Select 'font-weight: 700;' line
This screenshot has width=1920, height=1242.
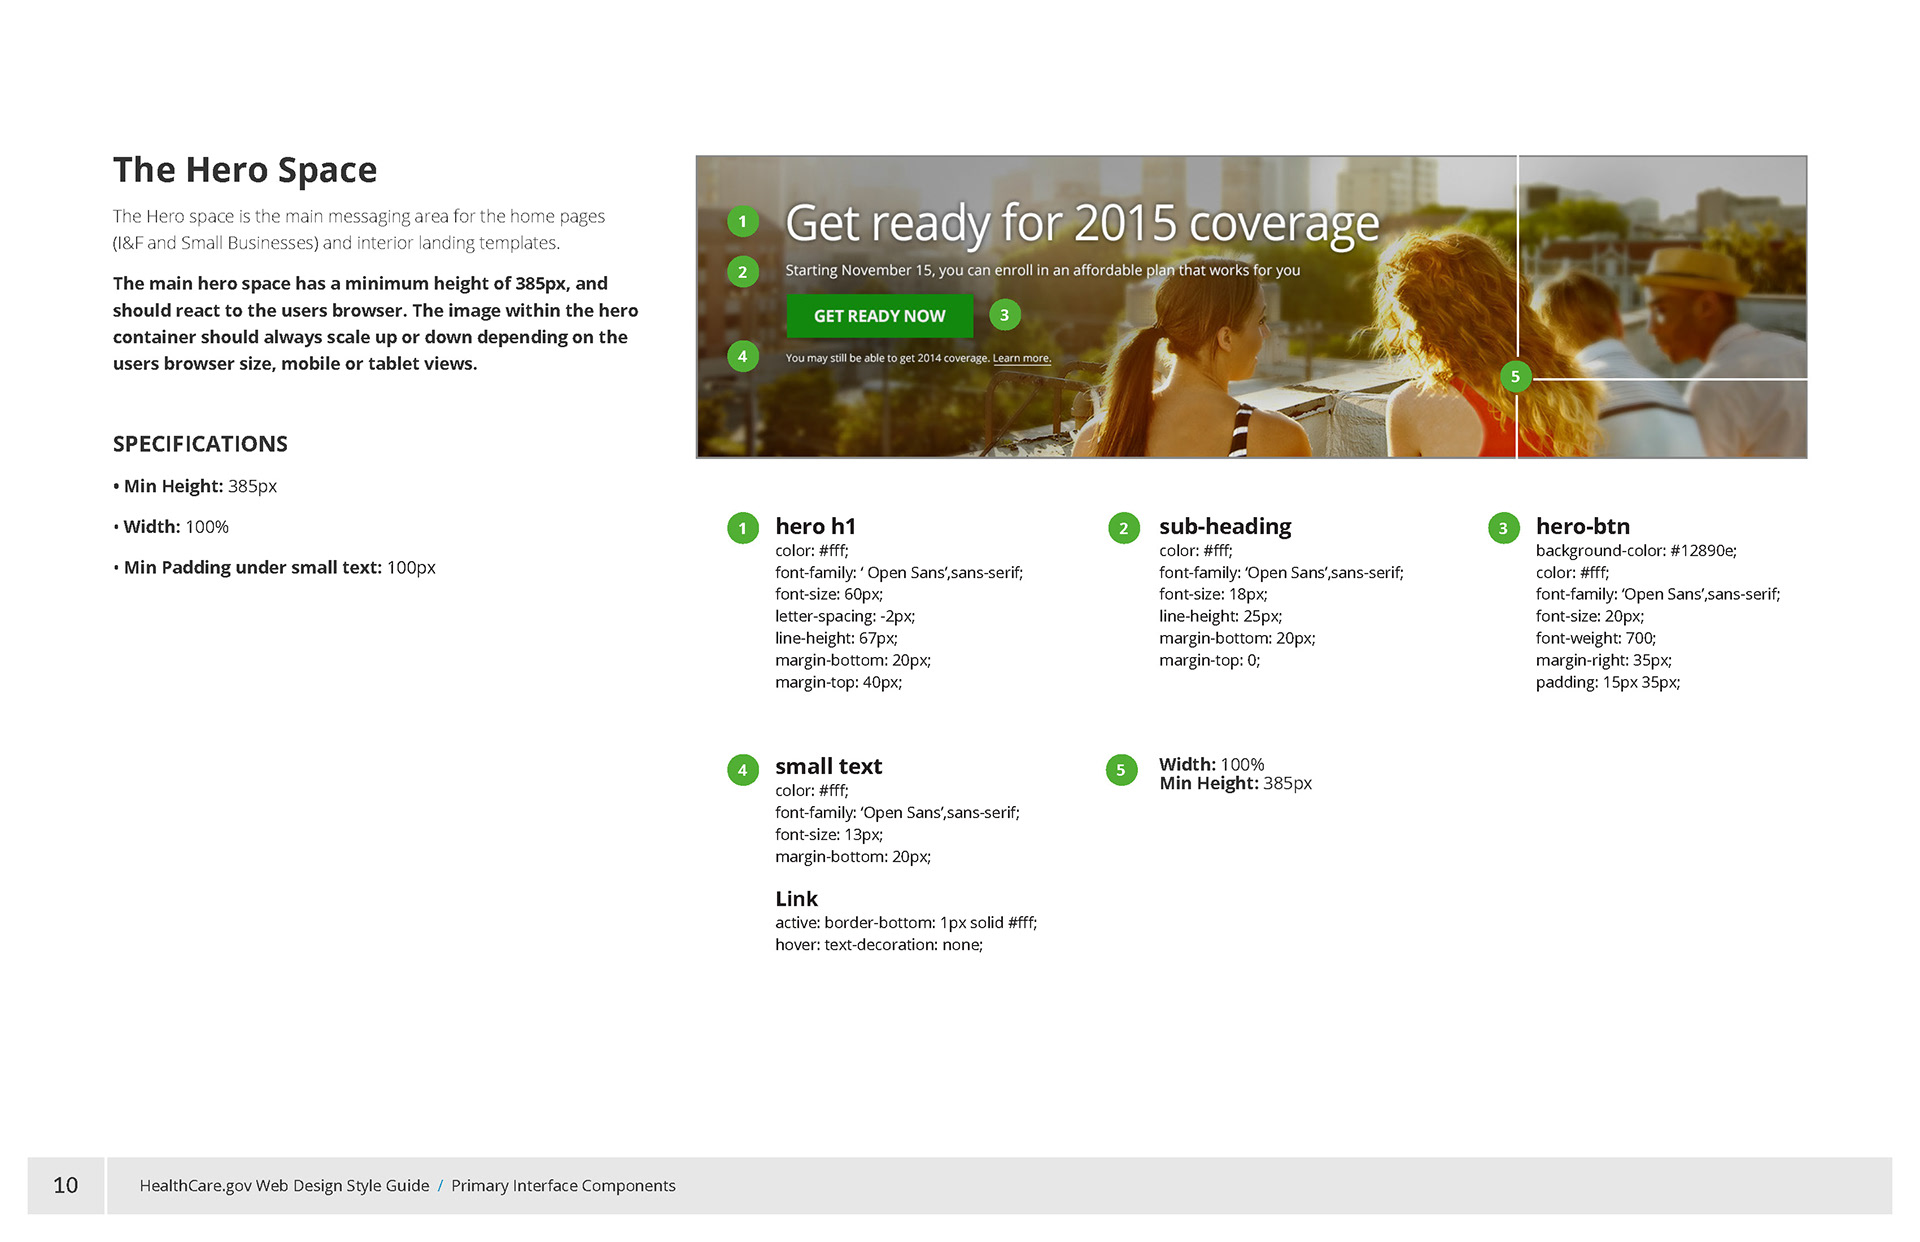click(1596, 638)
